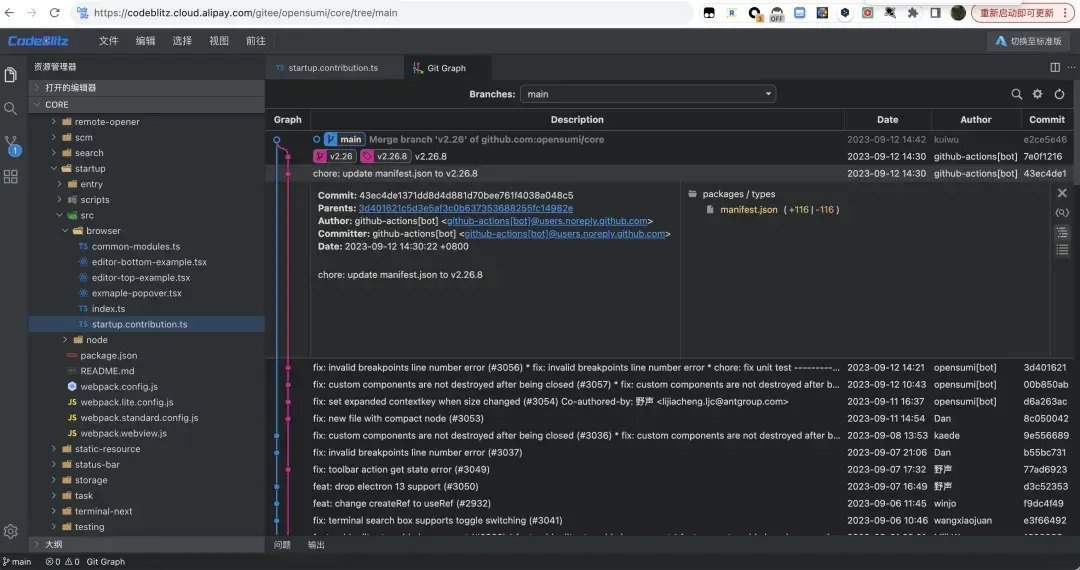Image resolution: width=1080 pixels, height=570 pixels.
Task: Open the Branches dropdown showing main
Action: point(648,94)
